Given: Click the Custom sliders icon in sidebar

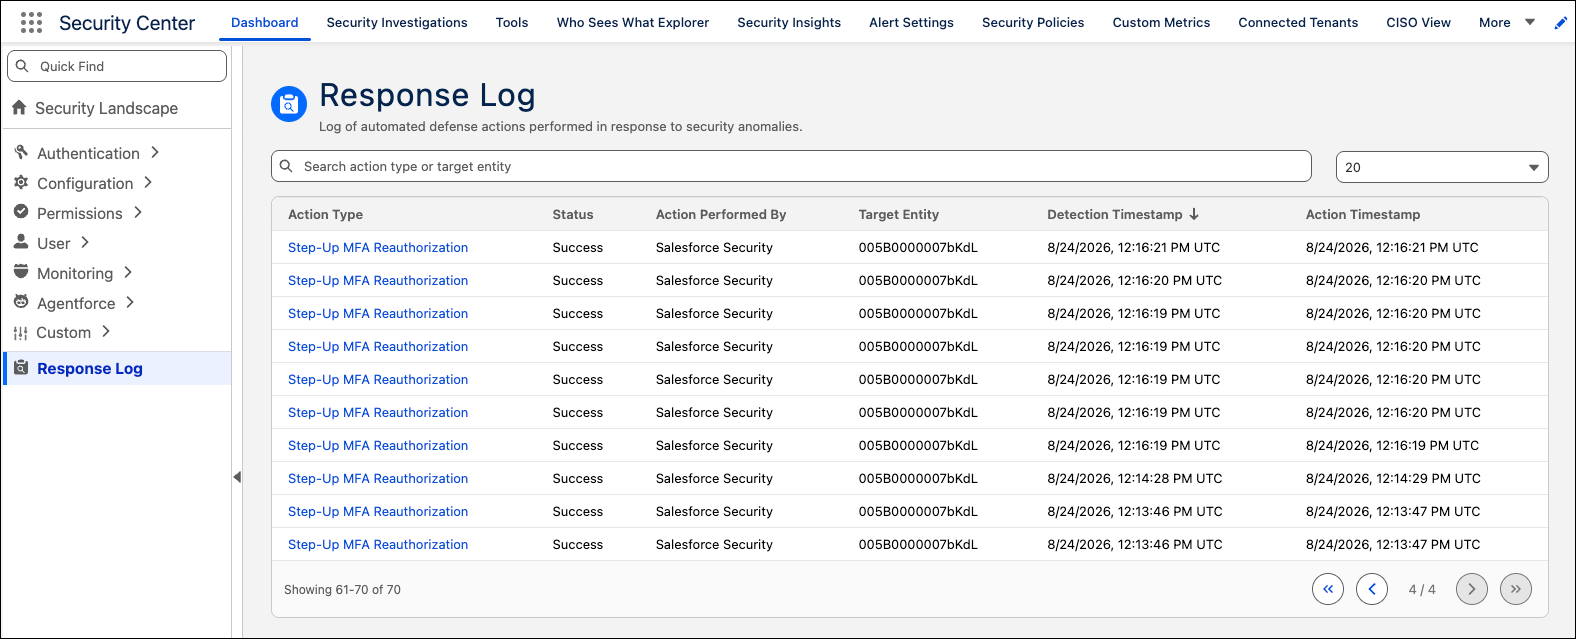Looking at the screenshot, I should click(x=21, y=333).
